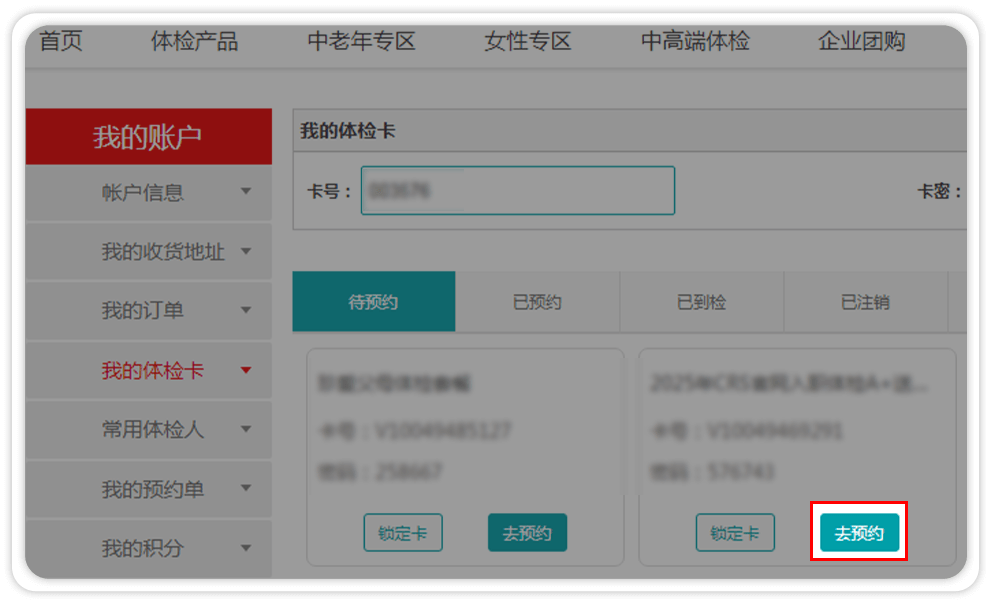Click 去预约 on the first card
The image size is (990, 605).
[x=527, y=533]
